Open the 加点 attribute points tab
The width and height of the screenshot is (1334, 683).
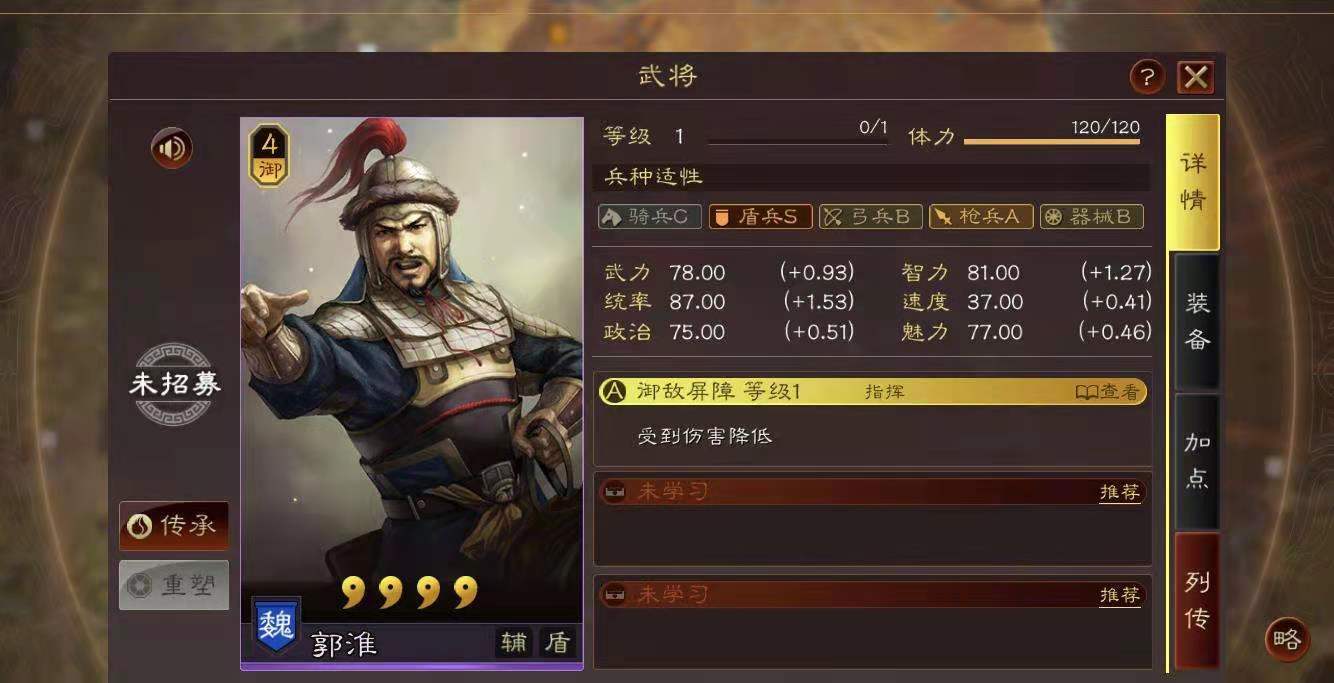pyautogui.click(x=1197, y=461)
